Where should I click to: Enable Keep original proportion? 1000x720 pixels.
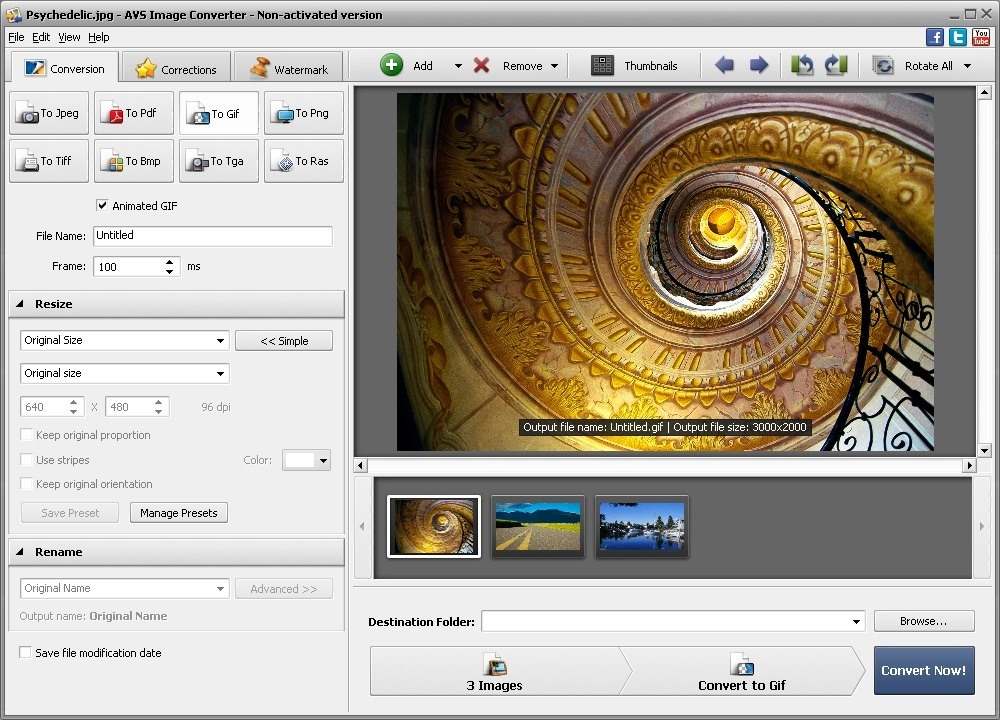25,435
